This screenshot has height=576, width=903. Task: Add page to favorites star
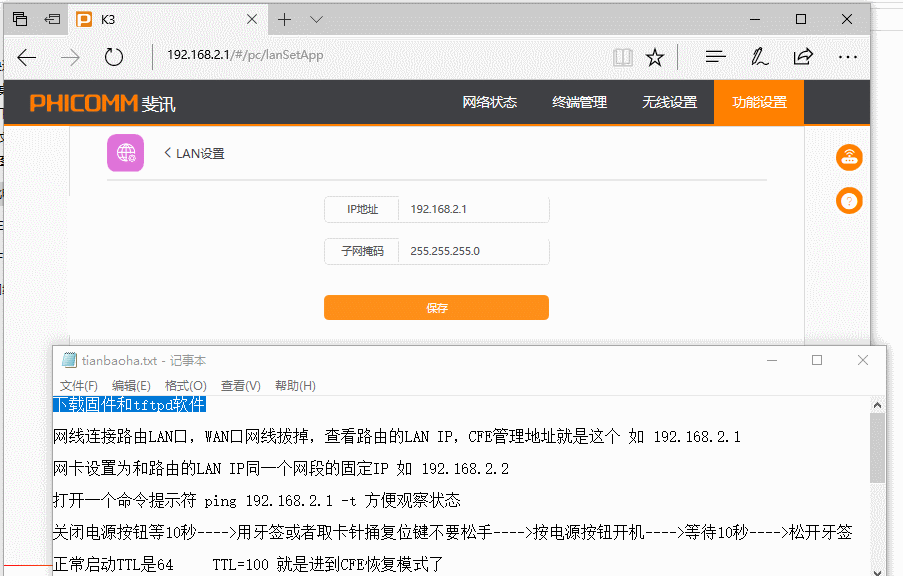pos(655,57)
